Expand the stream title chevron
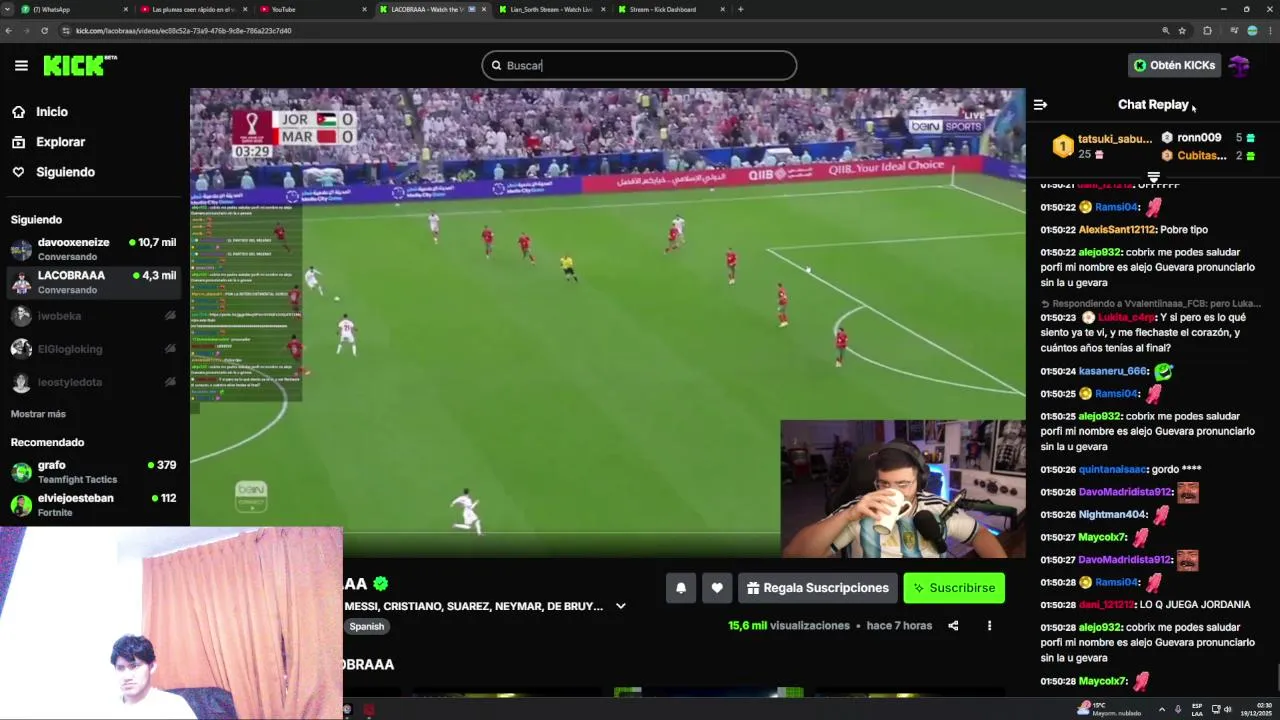Screen dimensions: 1280x720 pyautogui.click(x=620, y=606)
